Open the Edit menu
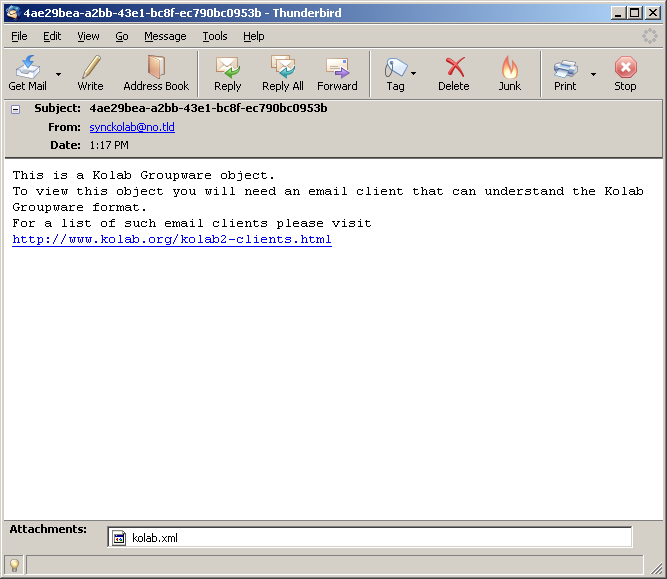The image size is (667, 579). [x=52, y=37]
